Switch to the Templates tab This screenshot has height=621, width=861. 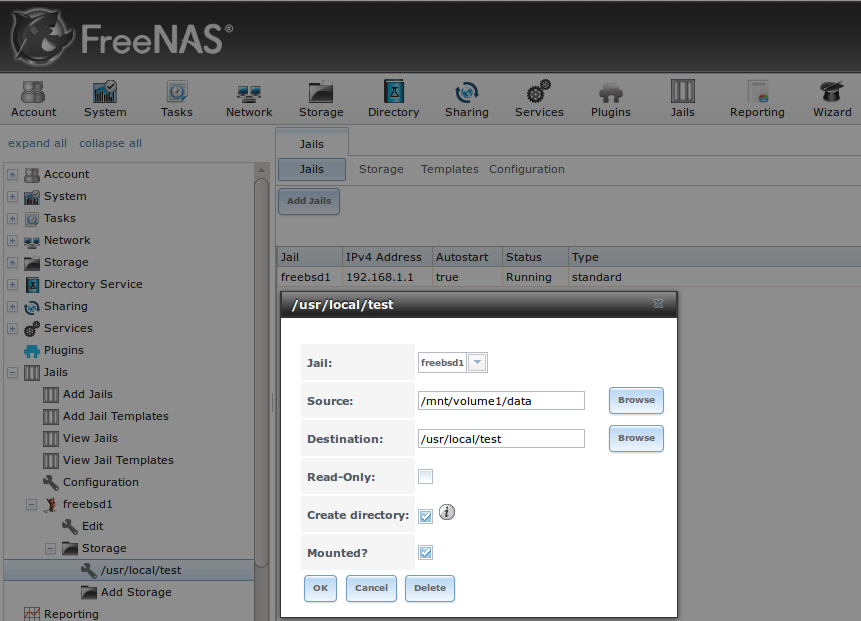pos(449,169)
